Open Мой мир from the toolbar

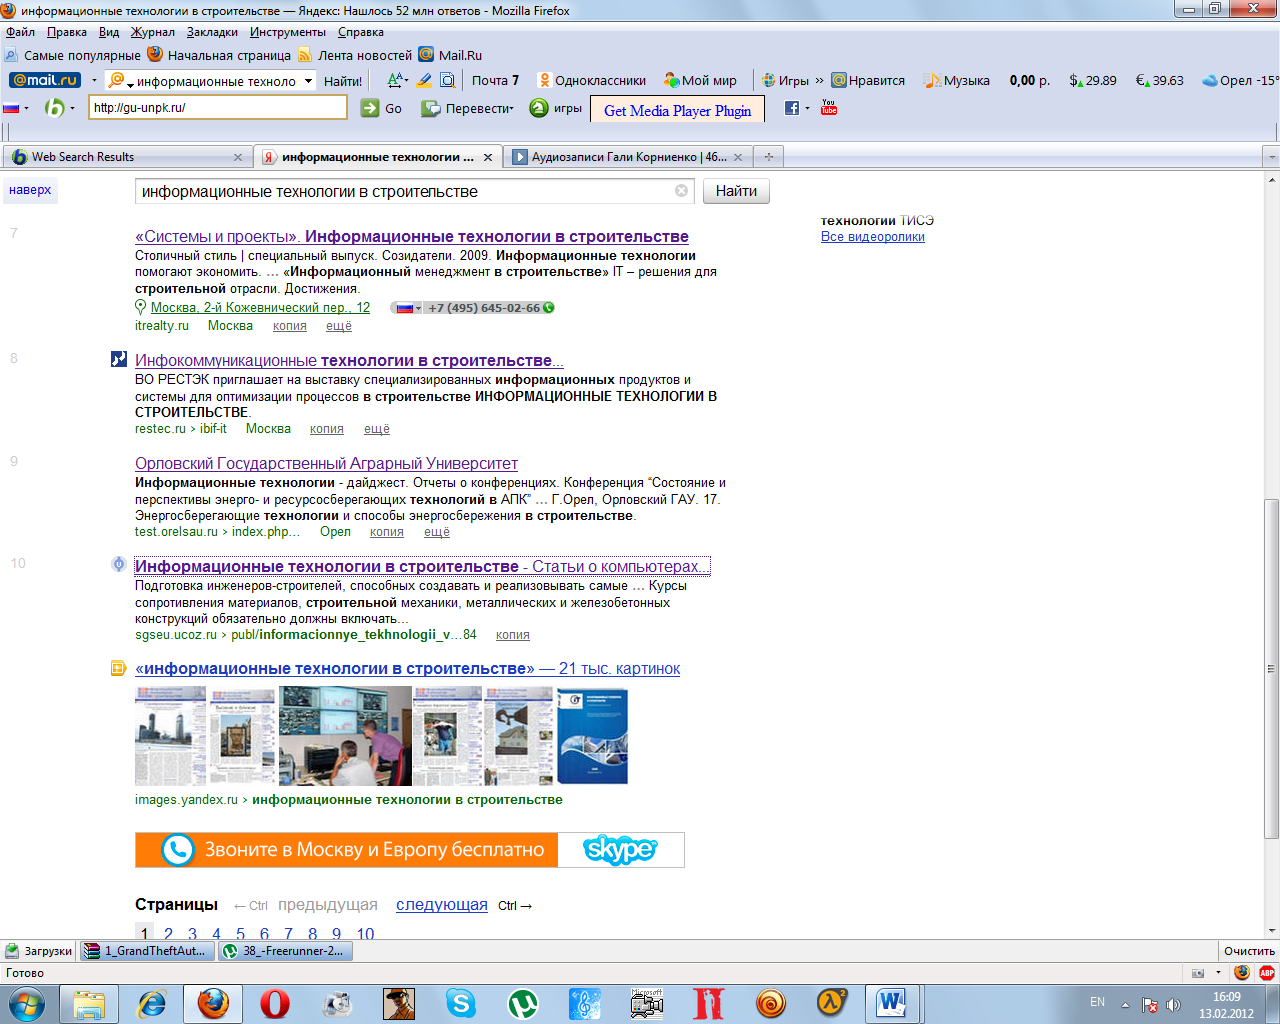[x=700, y=80]
